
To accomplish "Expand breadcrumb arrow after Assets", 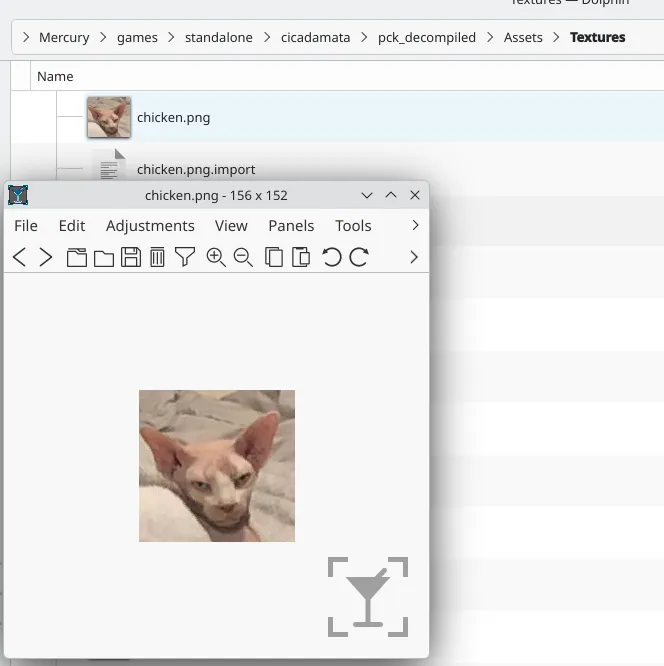I will 556,37.
